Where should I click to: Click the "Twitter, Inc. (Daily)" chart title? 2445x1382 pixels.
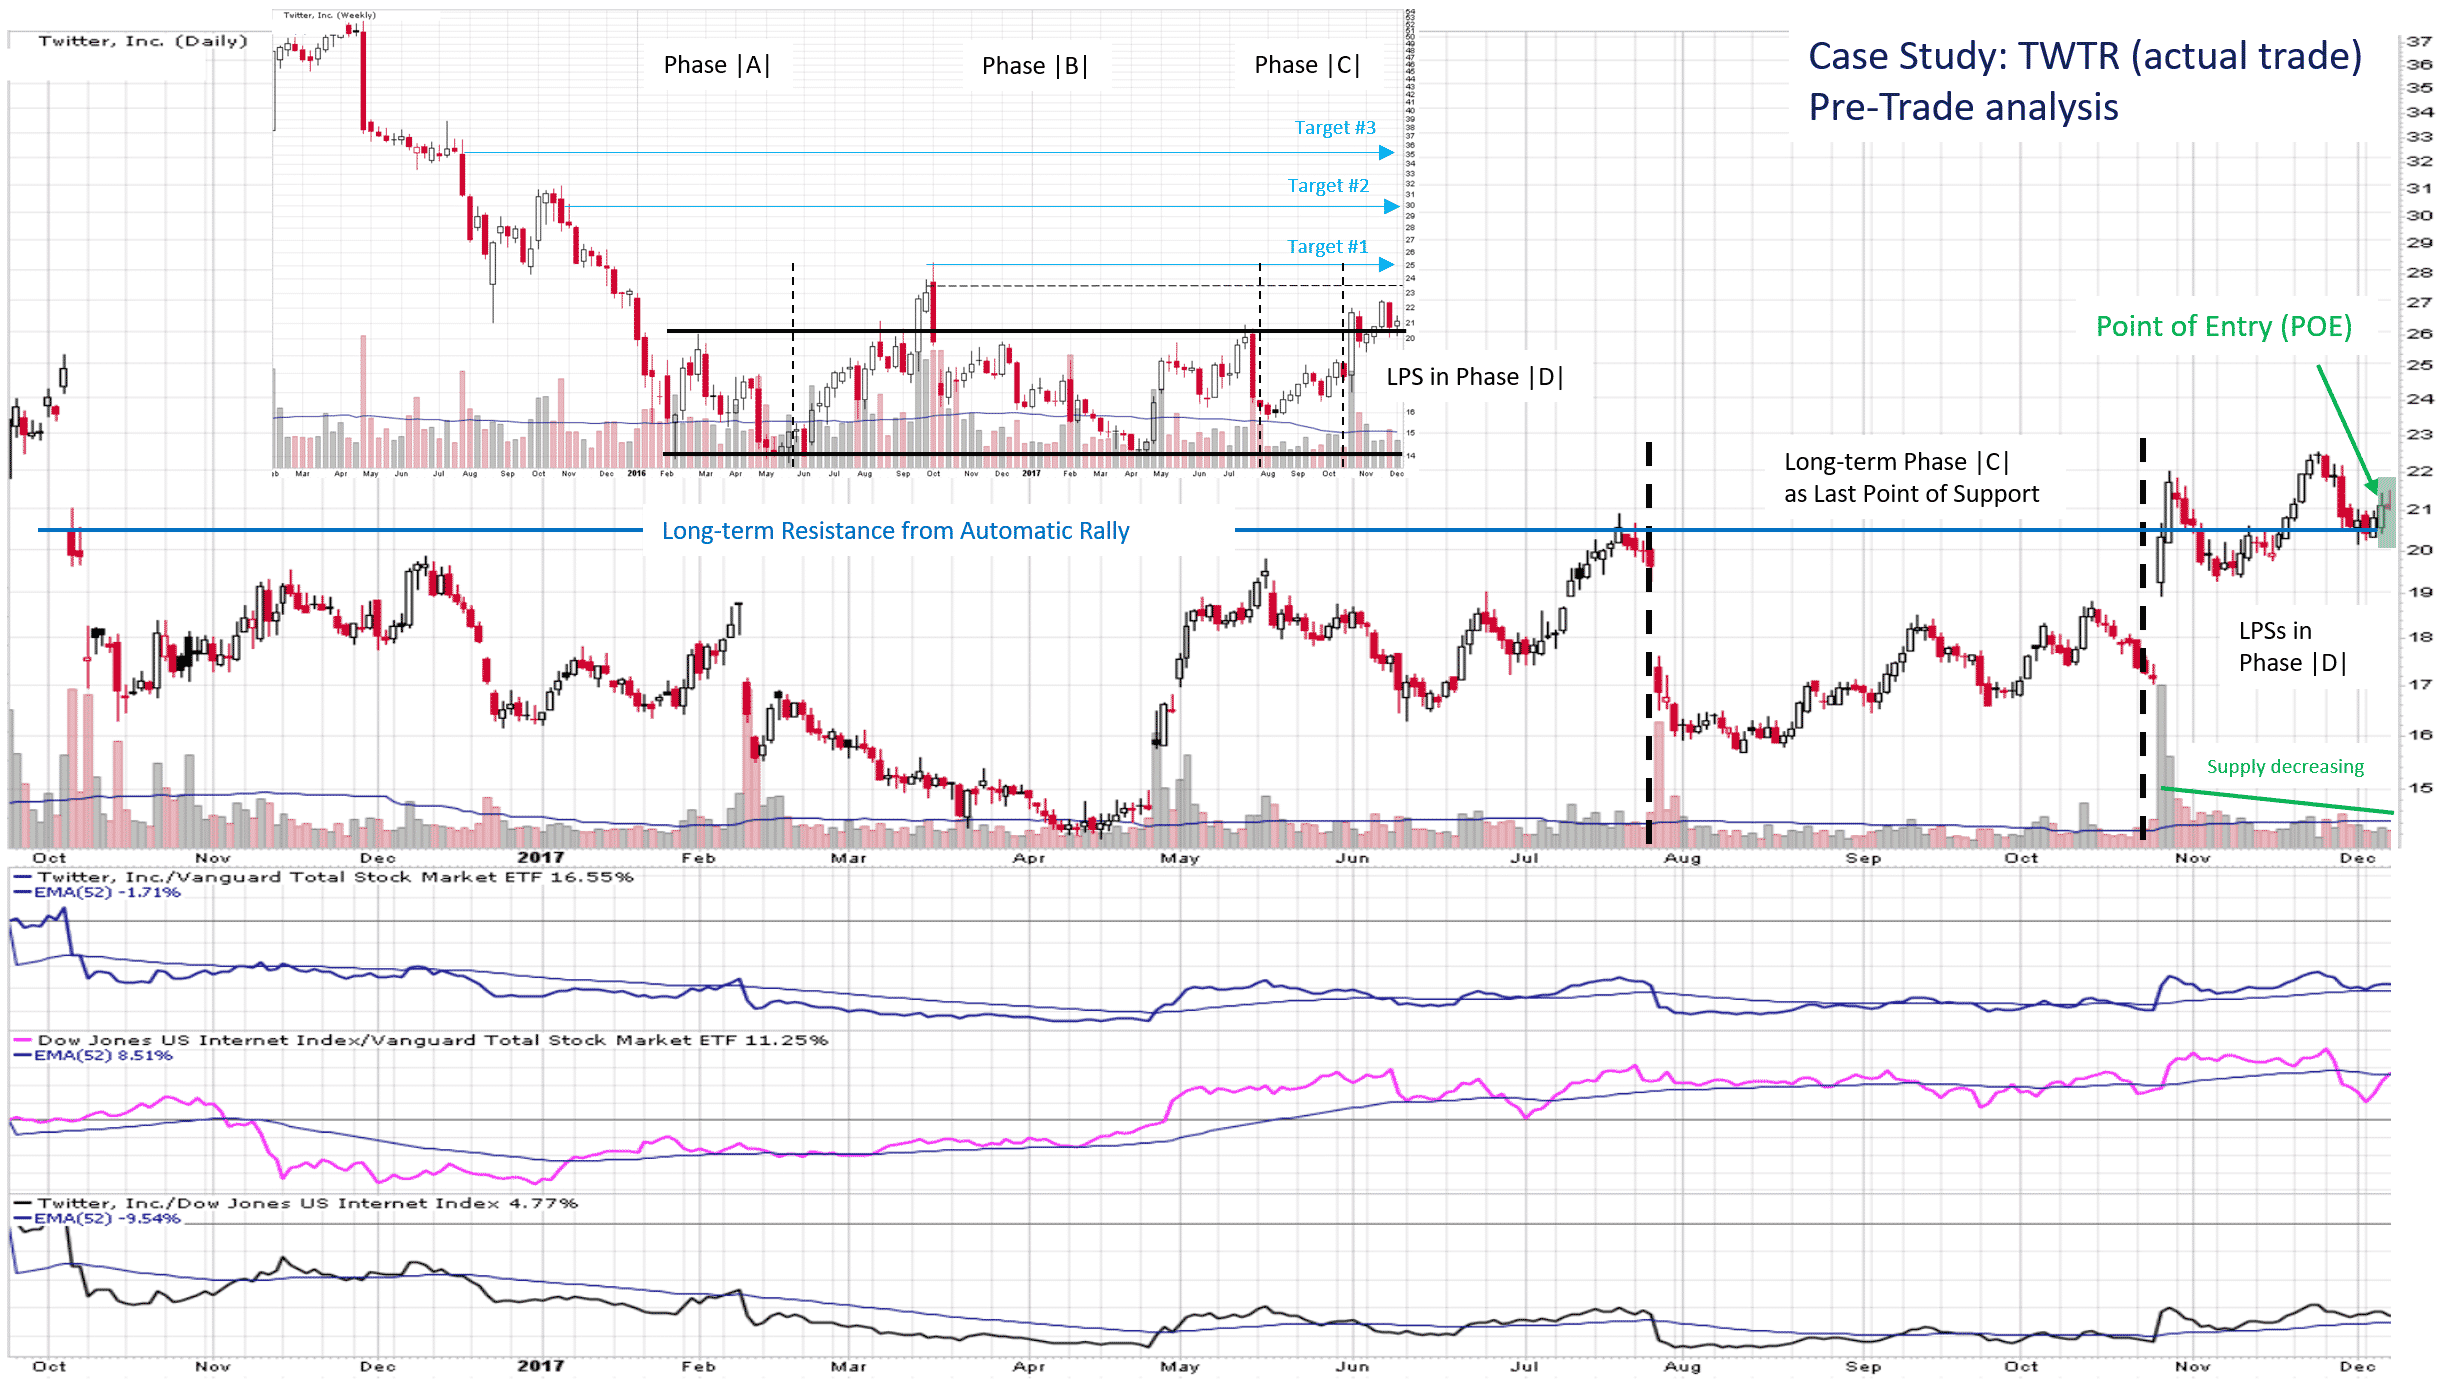[143, 41]
